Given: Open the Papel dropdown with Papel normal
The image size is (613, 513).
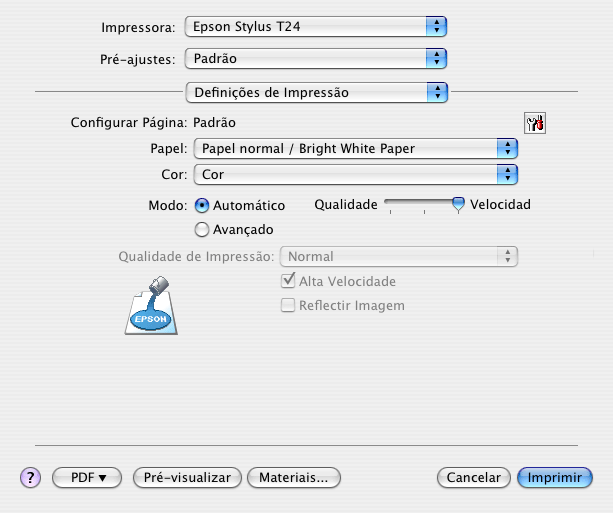Looking at the screenshot, I should tap(356, 149).
